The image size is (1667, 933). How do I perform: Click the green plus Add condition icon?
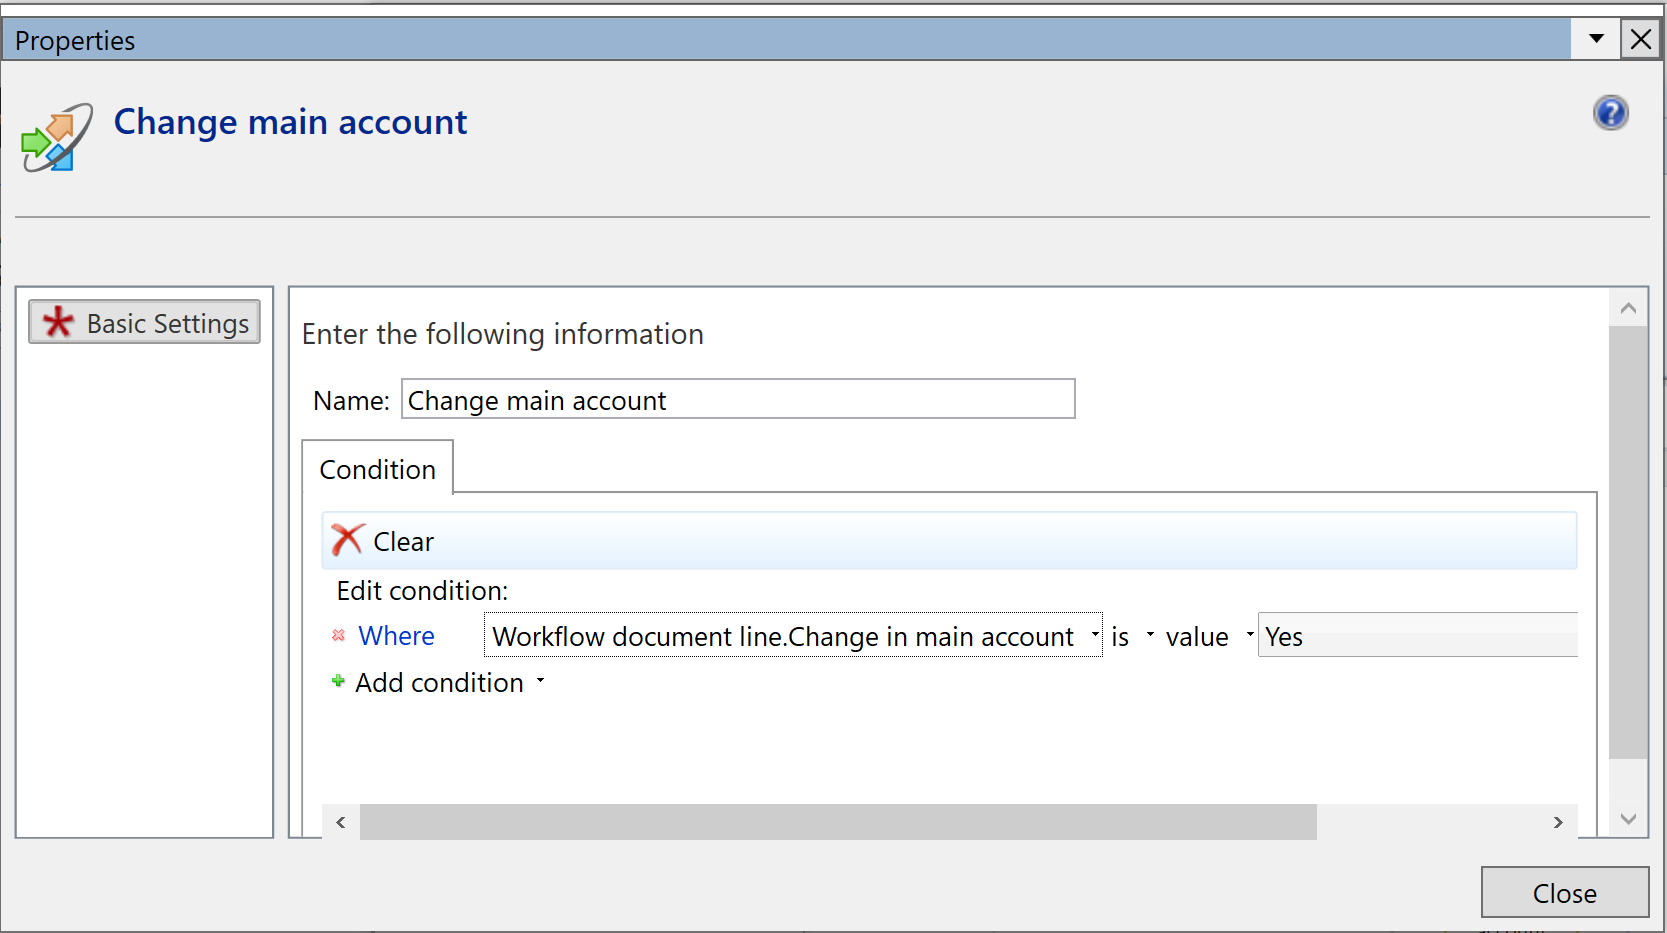(338, 681)
